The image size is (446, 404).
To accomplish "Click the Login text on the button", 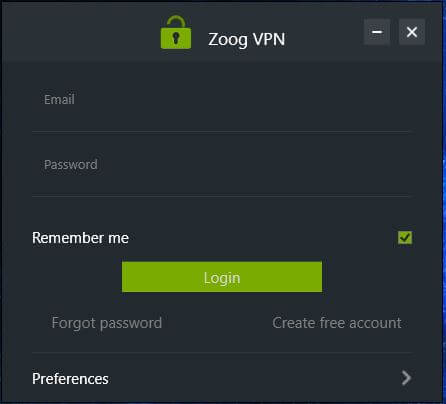I will [222, 278].
